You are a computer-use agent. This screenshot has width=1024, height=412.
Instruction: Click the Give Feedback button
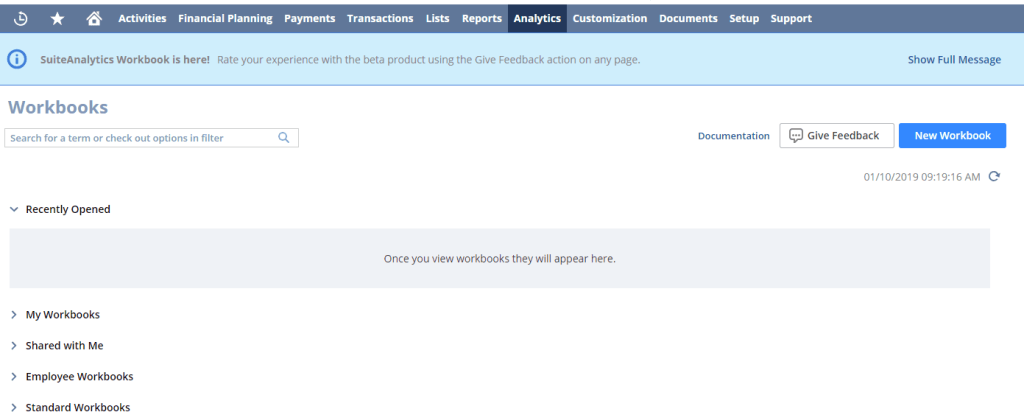tap(837, 136)
